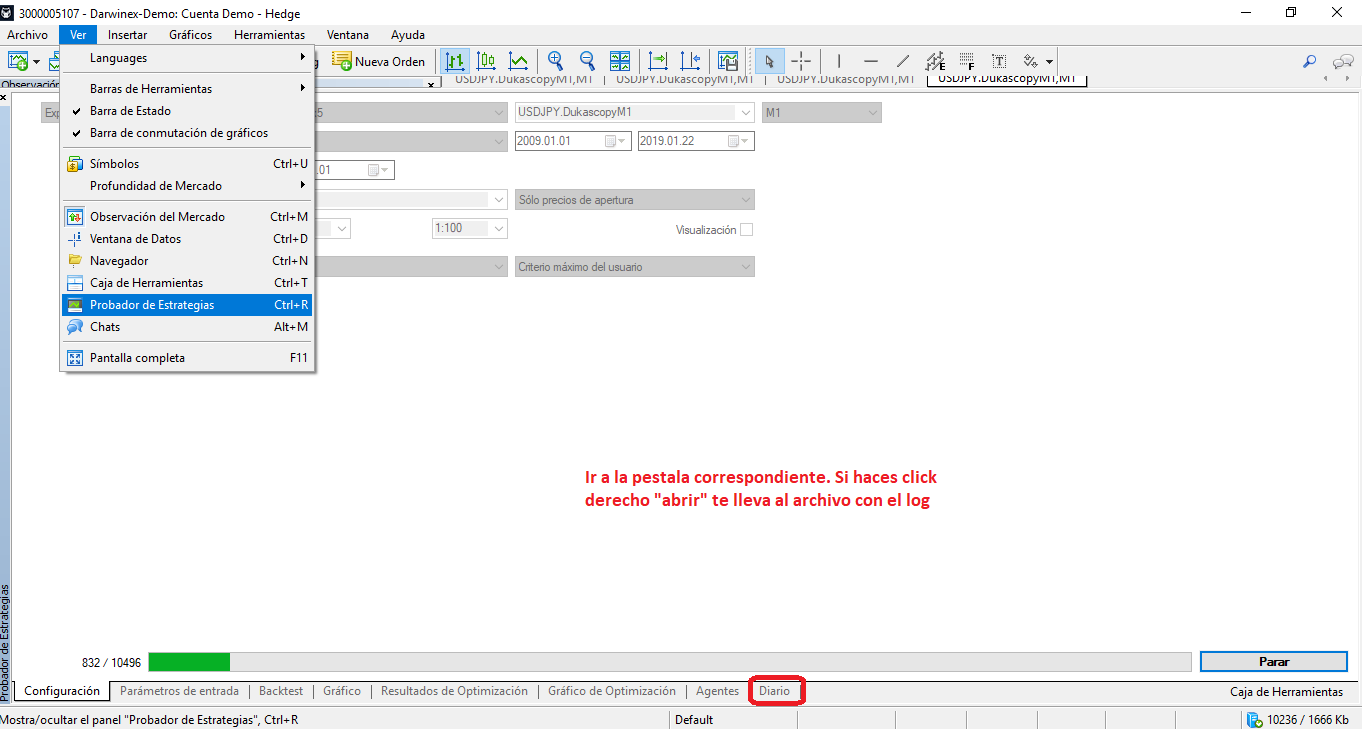Screen dimensions: 1364x729
Task: Open the M1 timeframe dropdown
Action: pyautogui.click(x=822, y=113)
